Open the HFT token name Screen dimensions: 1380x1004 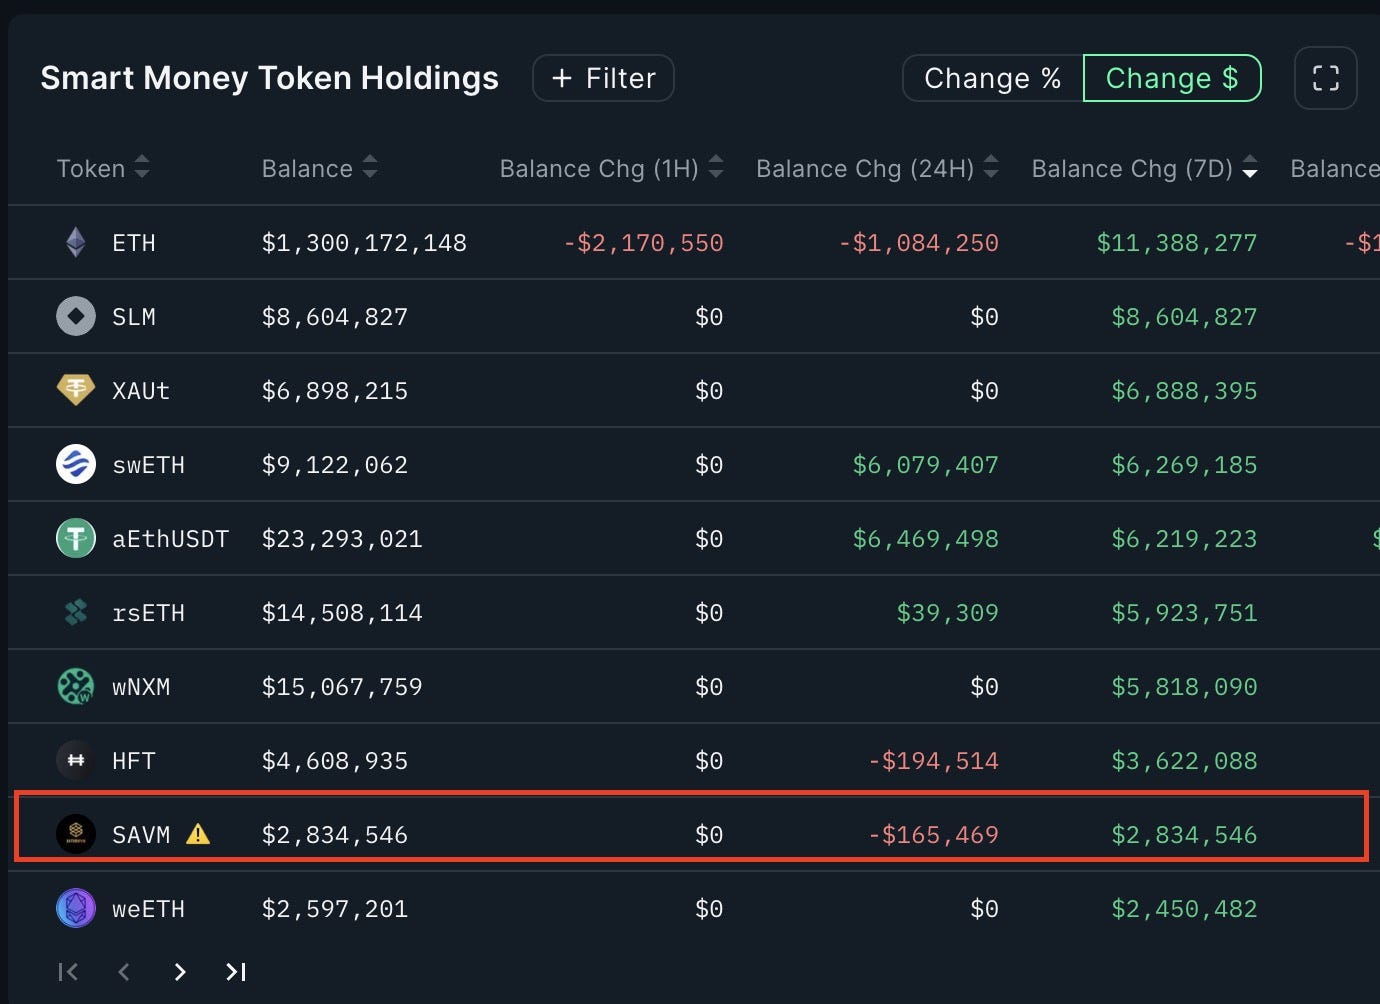134,761
